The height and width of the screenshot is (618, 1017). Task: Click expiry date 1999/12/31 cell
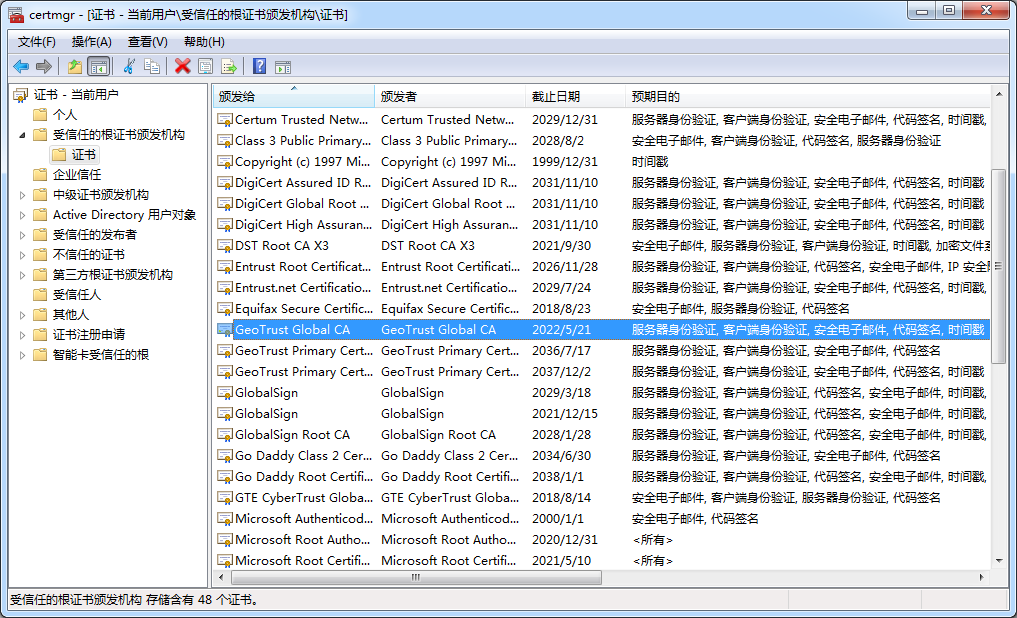pos(565,161)
